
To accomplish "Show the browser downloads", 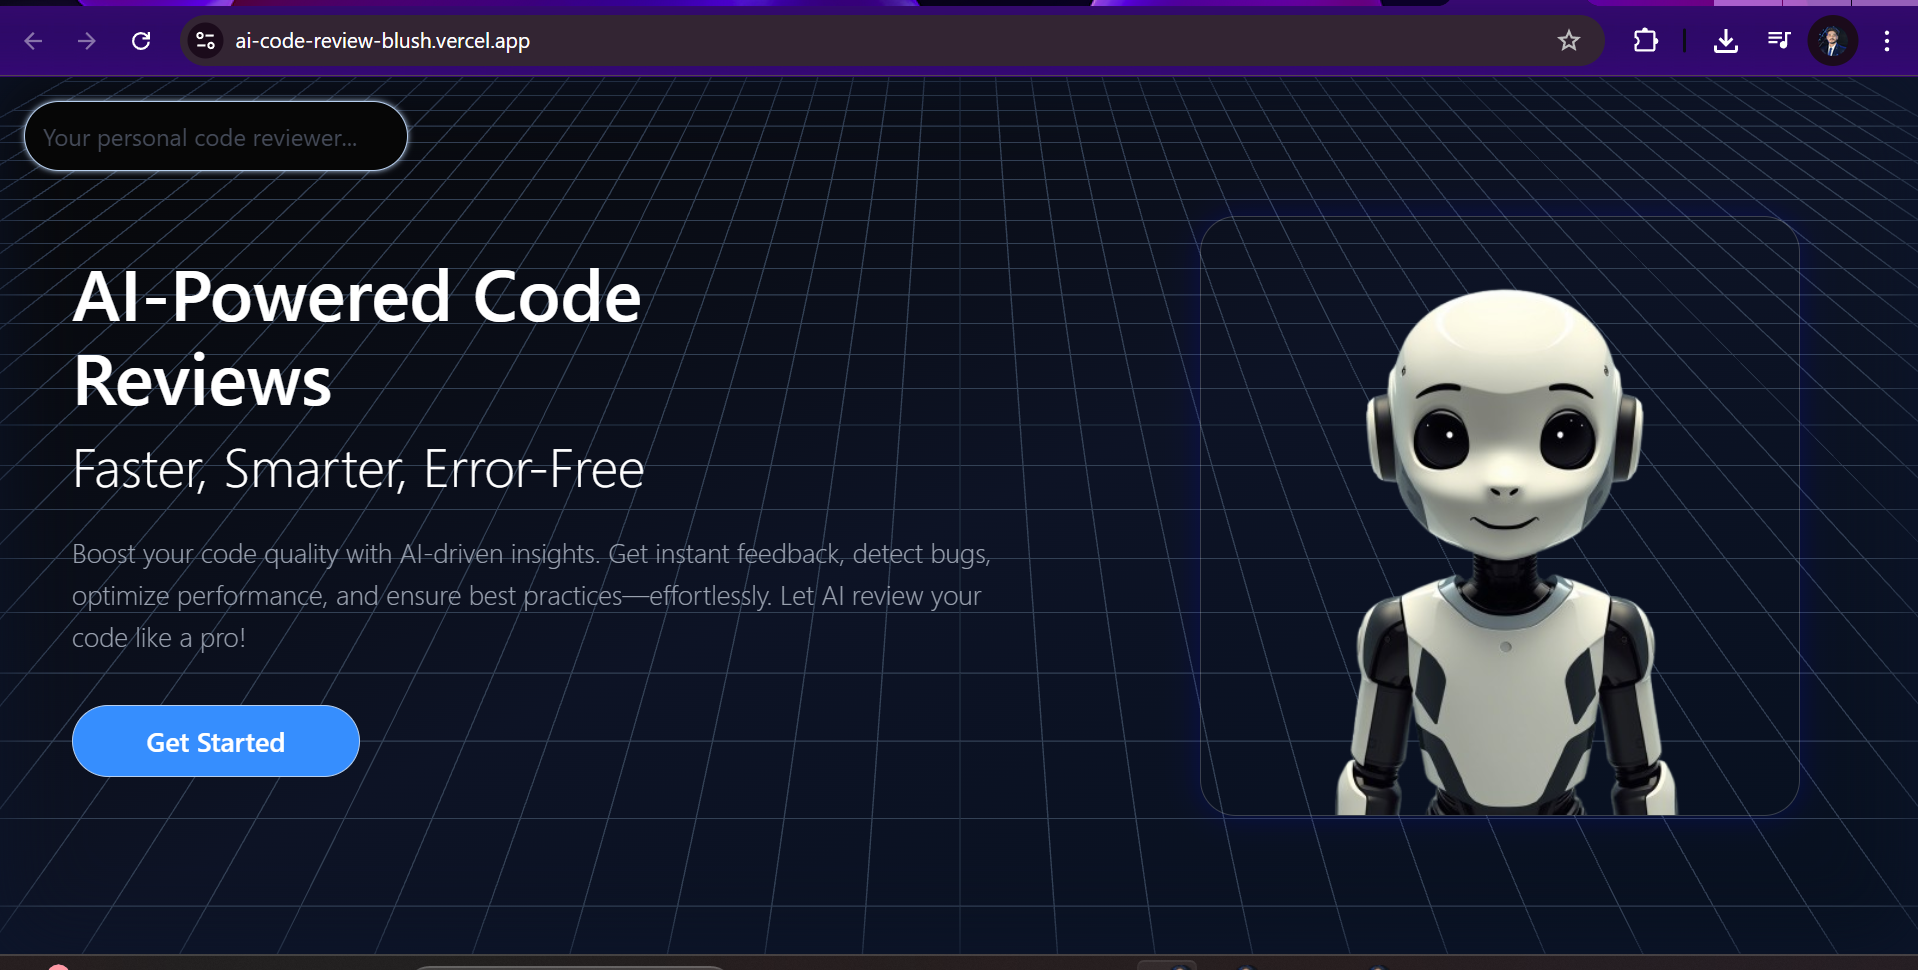I will point(1725,41).
